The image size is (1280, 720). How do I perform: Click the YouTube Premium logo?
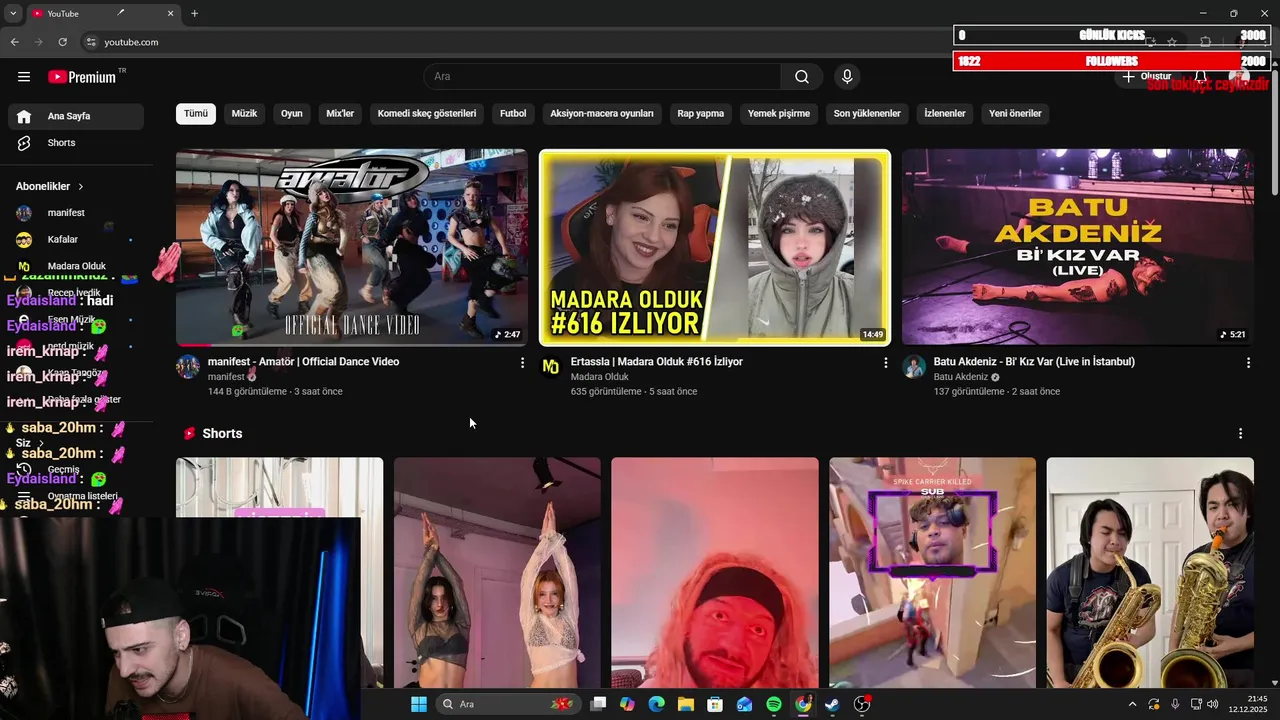point(82,77)
